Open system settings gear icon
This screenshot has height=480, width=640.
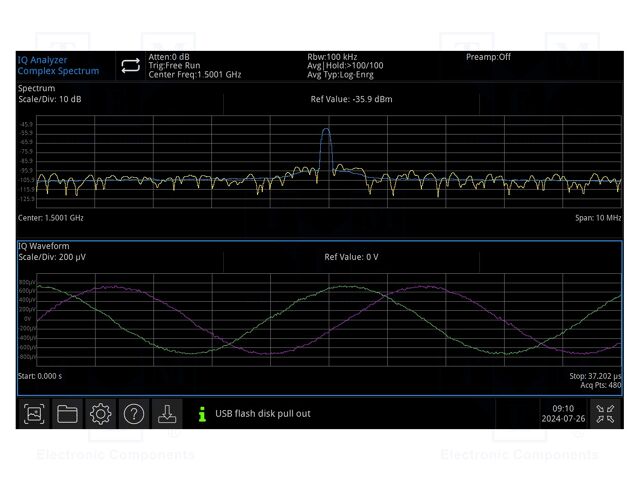(x=100, y=413)
